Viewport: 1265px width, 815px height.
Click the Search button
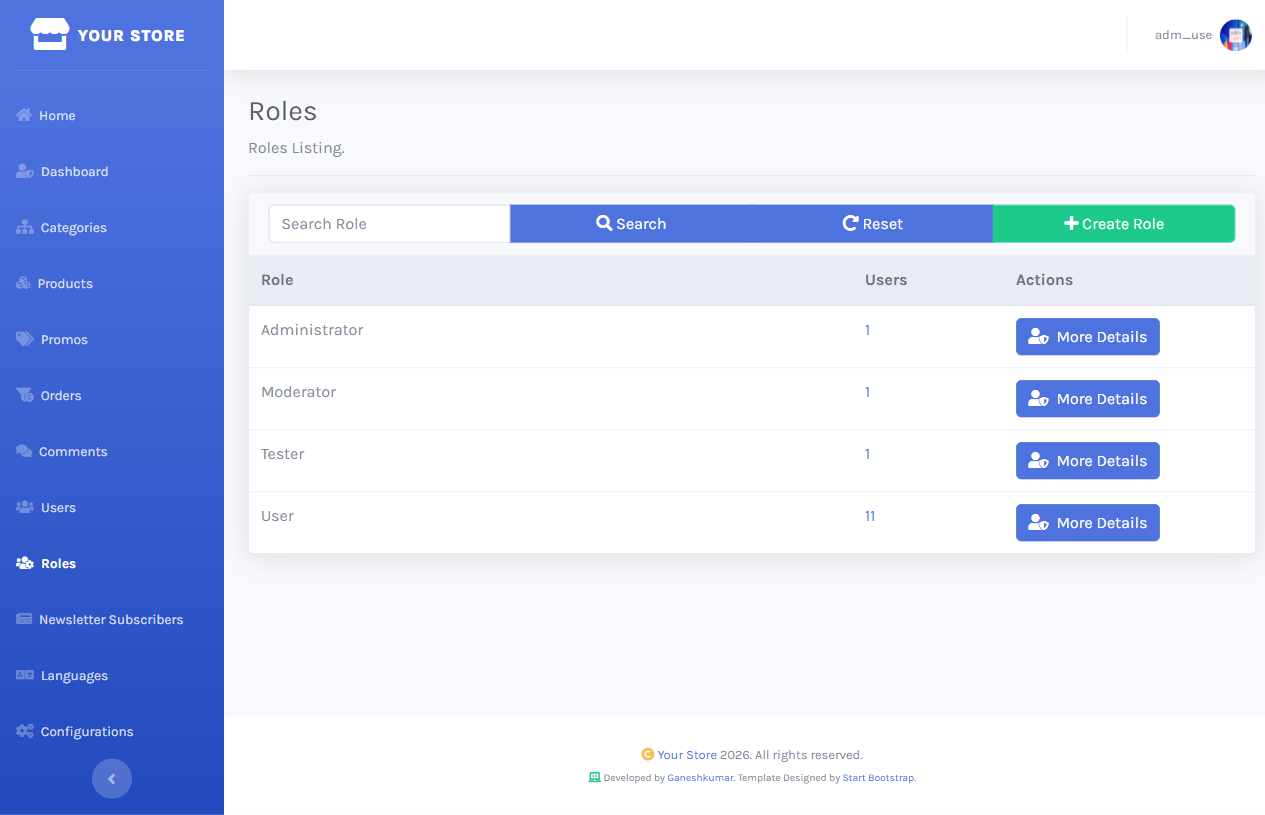(x=631, y=224)
